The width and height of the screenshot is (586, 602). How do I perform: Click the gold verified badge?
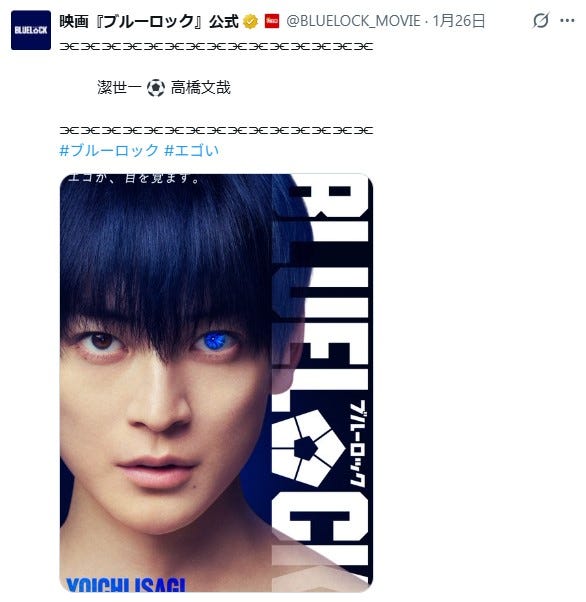point(250,21)
